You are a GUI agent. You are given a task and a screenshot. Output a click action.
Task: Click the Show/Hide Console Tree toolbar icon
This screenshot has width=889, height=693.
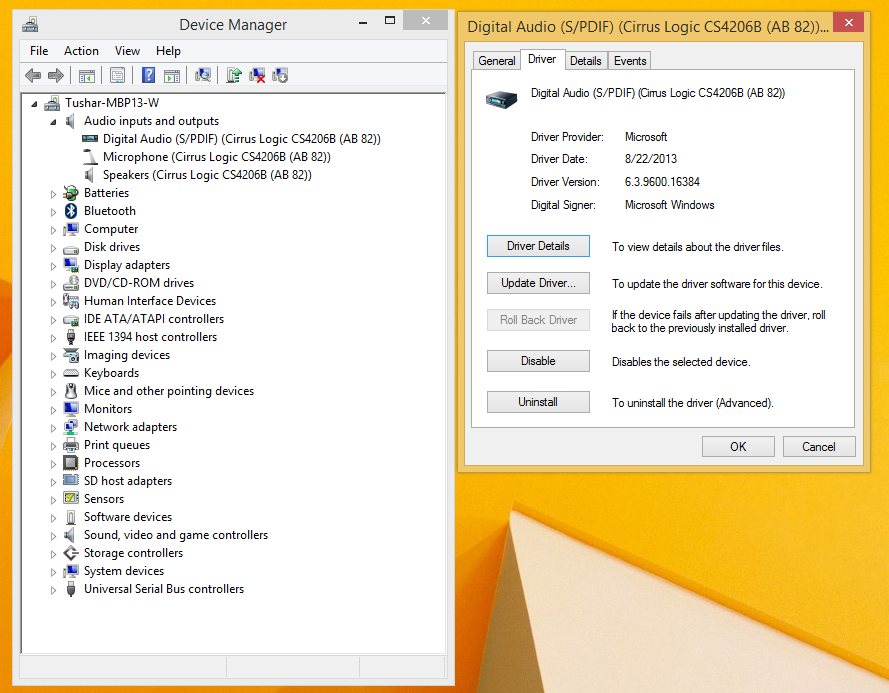pos(87,75)
